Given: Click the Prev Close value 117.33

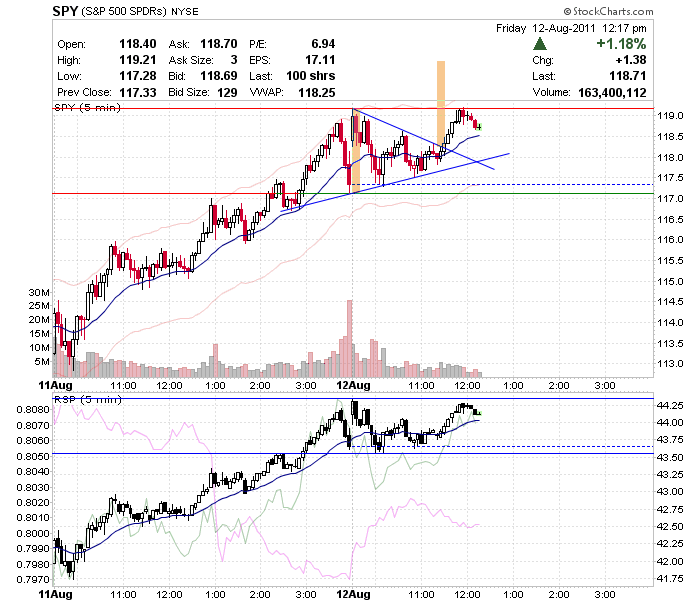Looking at the screenshot, I should pos(138,92).
